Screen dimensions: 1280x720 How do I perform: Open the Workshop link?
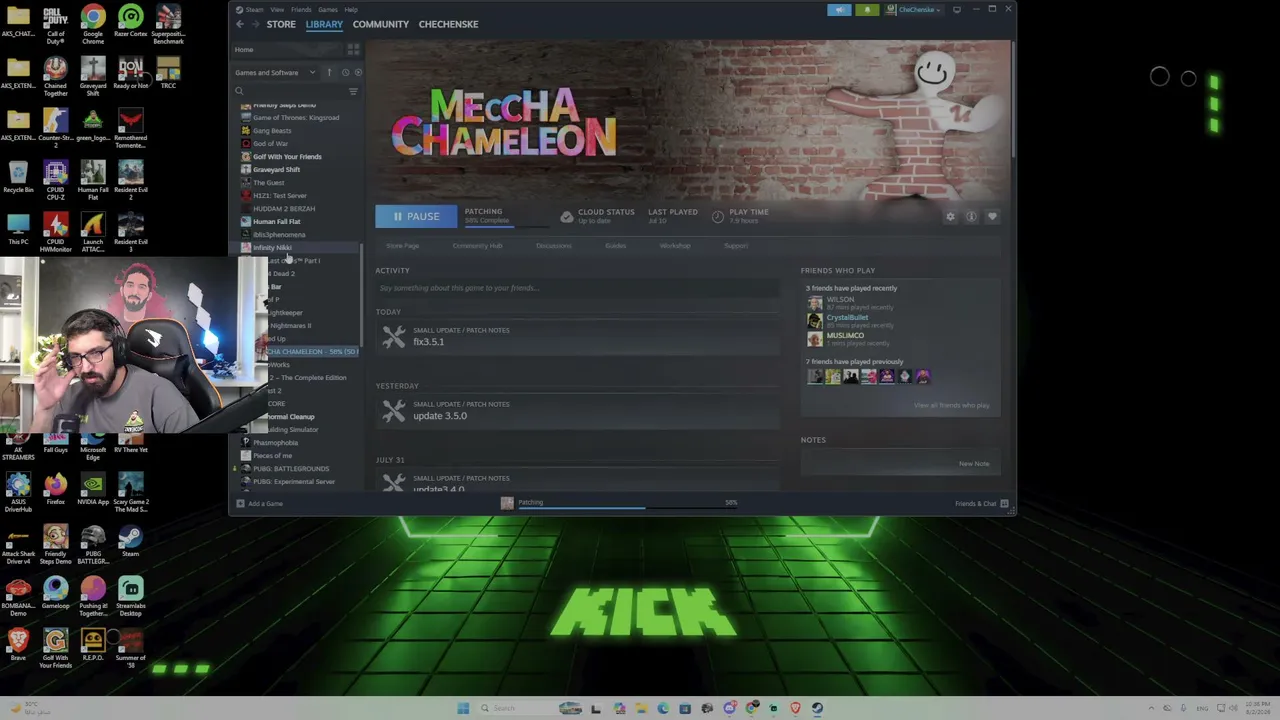coord(675,246)
